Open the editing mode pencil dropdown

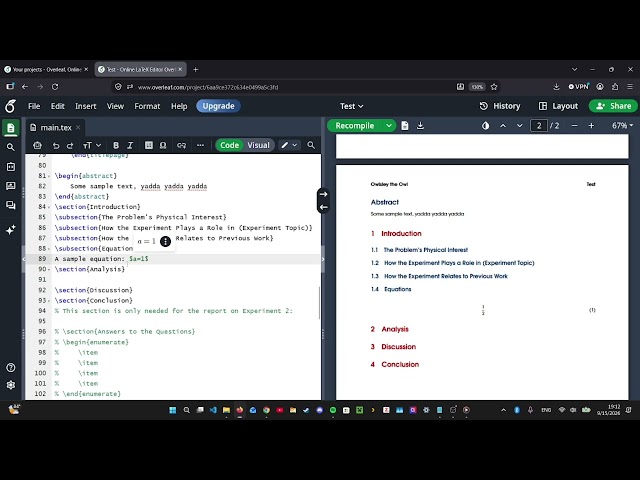click(x=289, y=145)
